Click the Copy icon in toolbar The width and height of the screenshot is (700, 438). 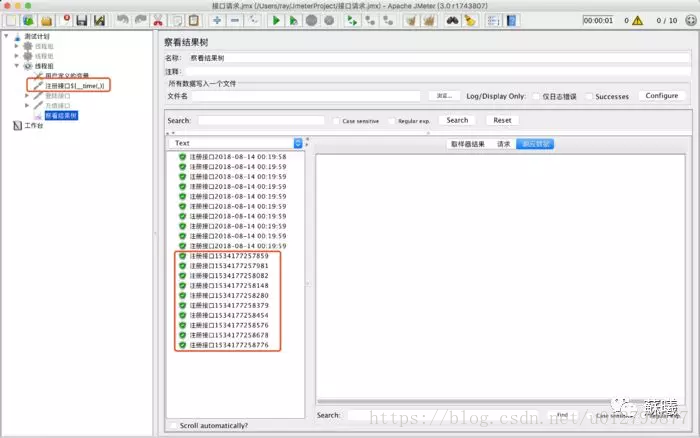click(177, 21)
